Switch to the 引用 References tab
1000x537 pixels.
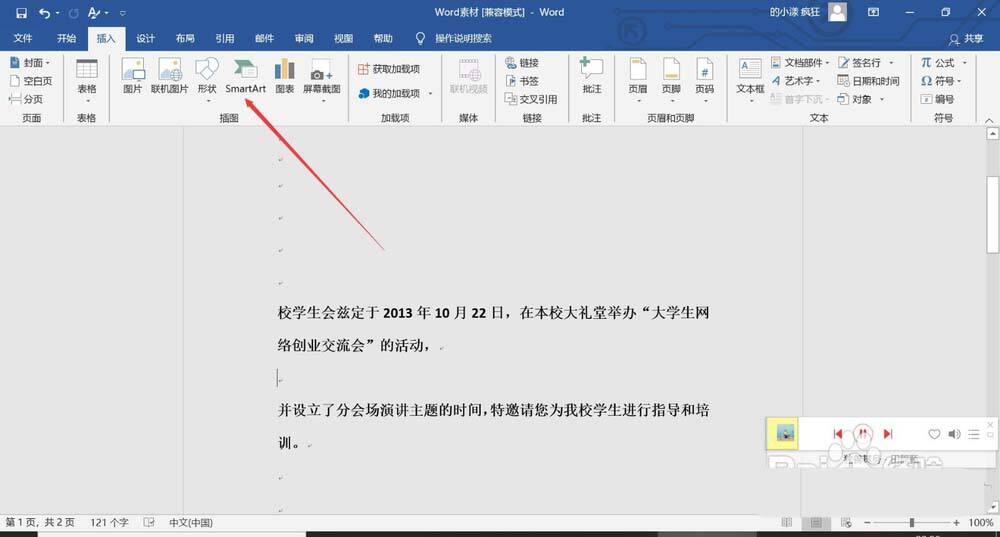[x=224, y=38]
